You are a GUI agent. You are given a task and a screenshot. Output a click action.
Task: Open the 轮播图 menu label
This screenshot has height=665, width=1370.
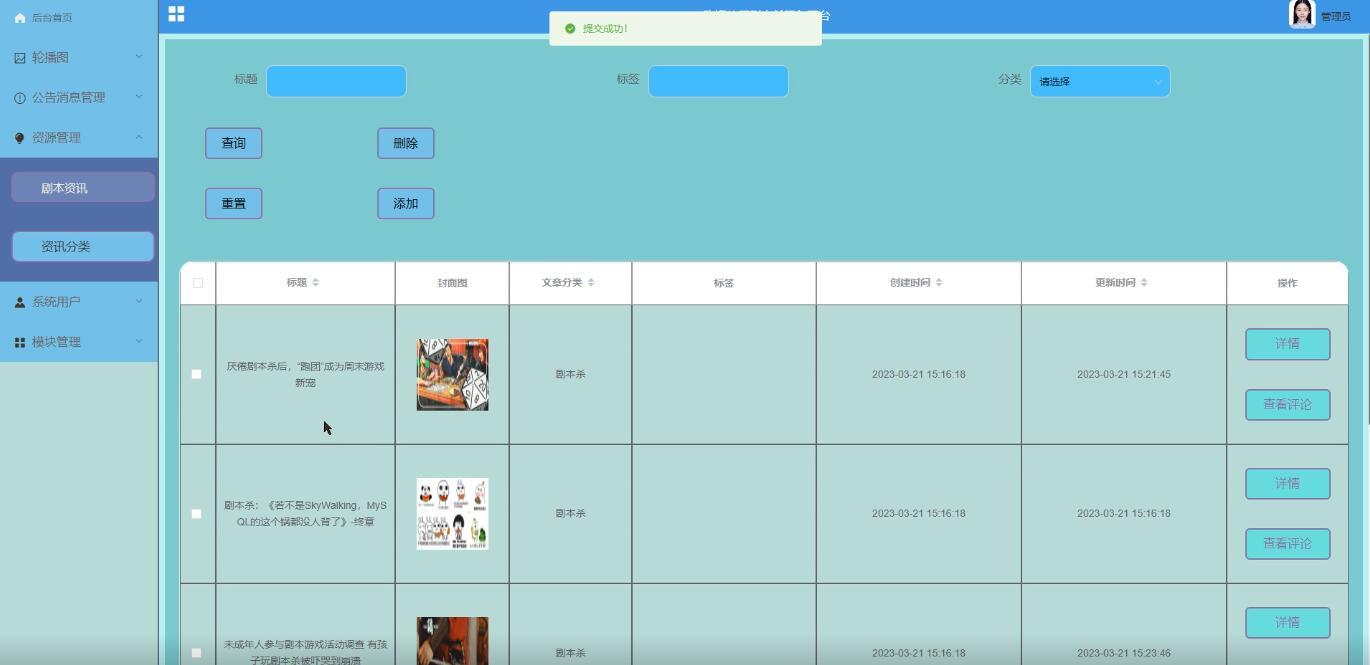click(50, 58)
